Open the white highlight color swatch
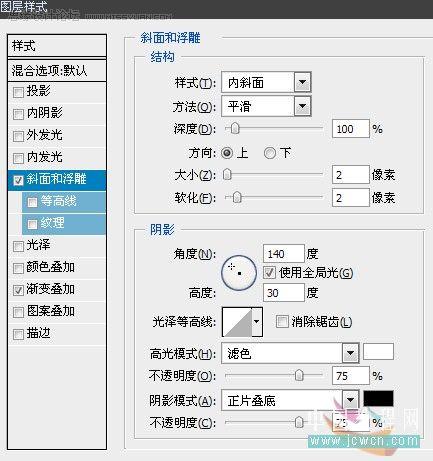 click(378, 352)
